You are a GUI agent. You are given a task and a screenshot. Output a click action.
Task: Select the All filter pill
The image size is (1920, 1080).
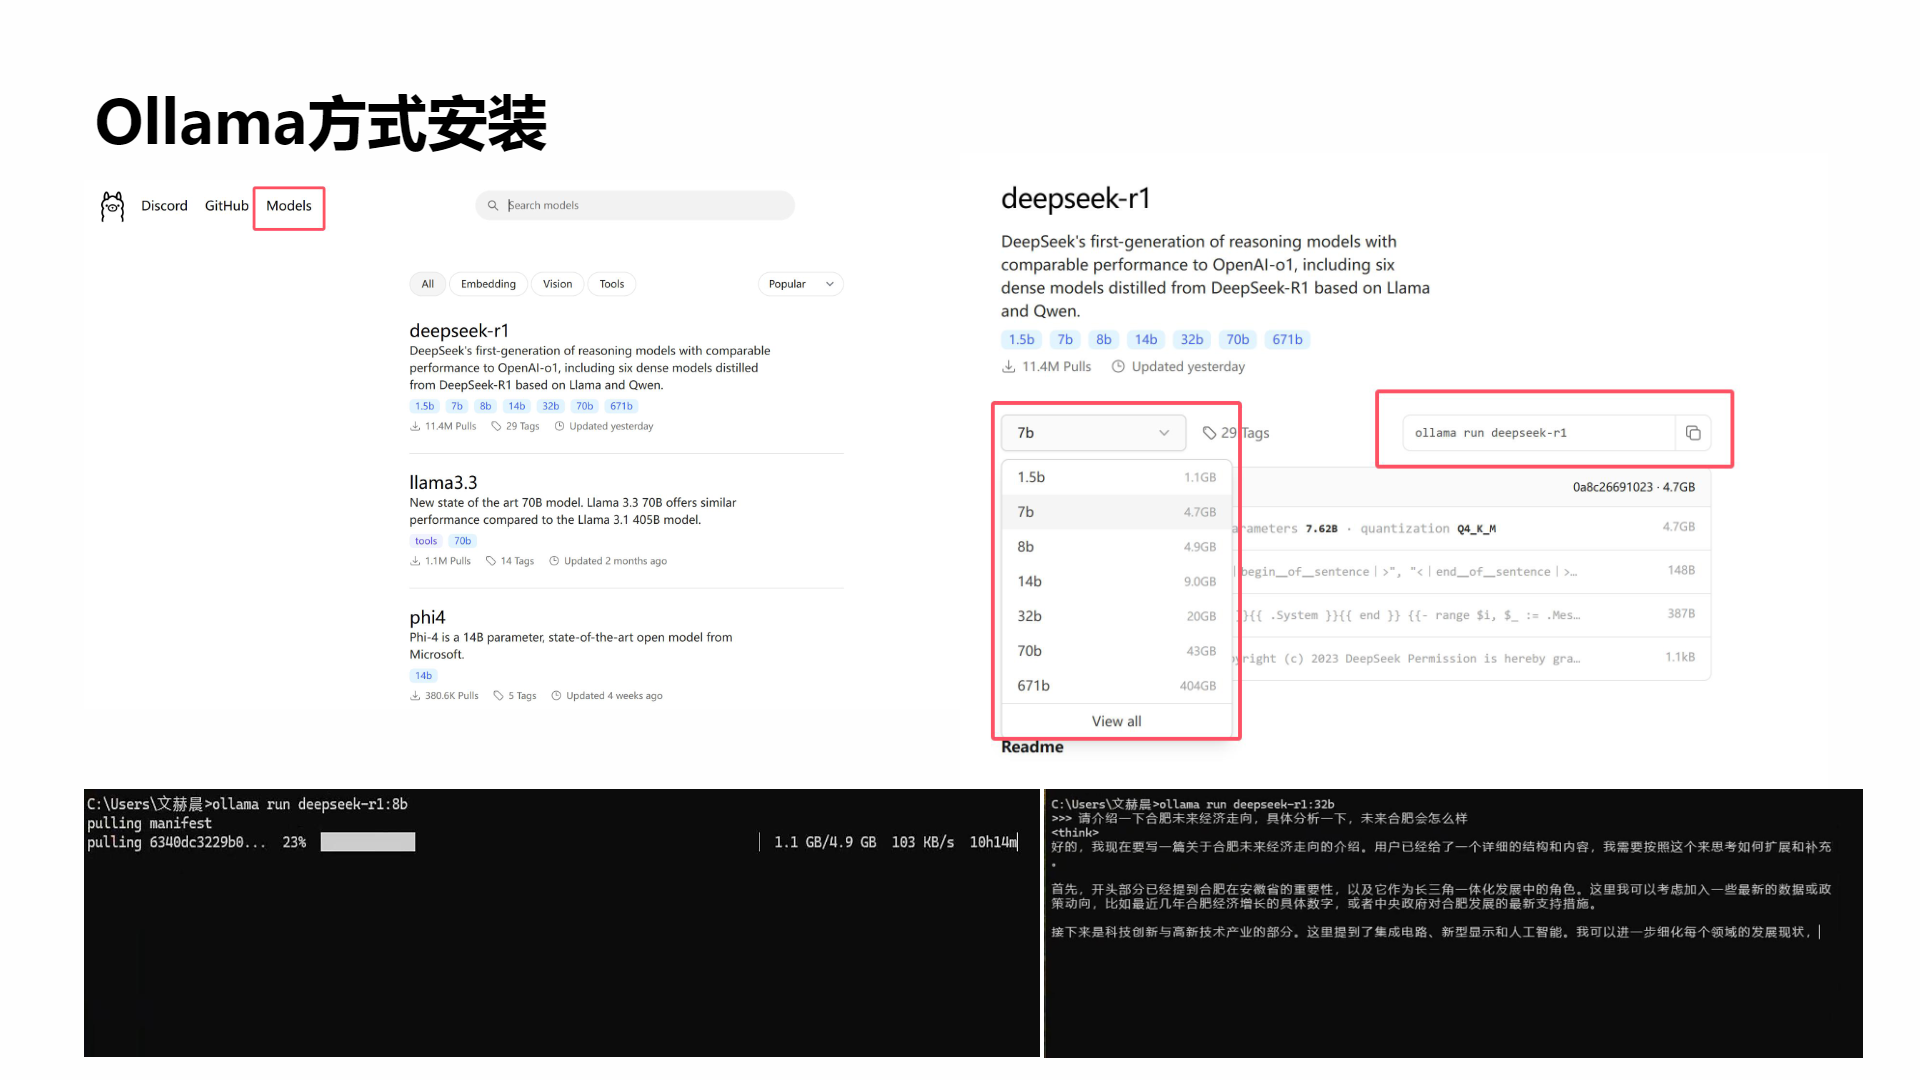pyautogui.click(x=428, y=284)
